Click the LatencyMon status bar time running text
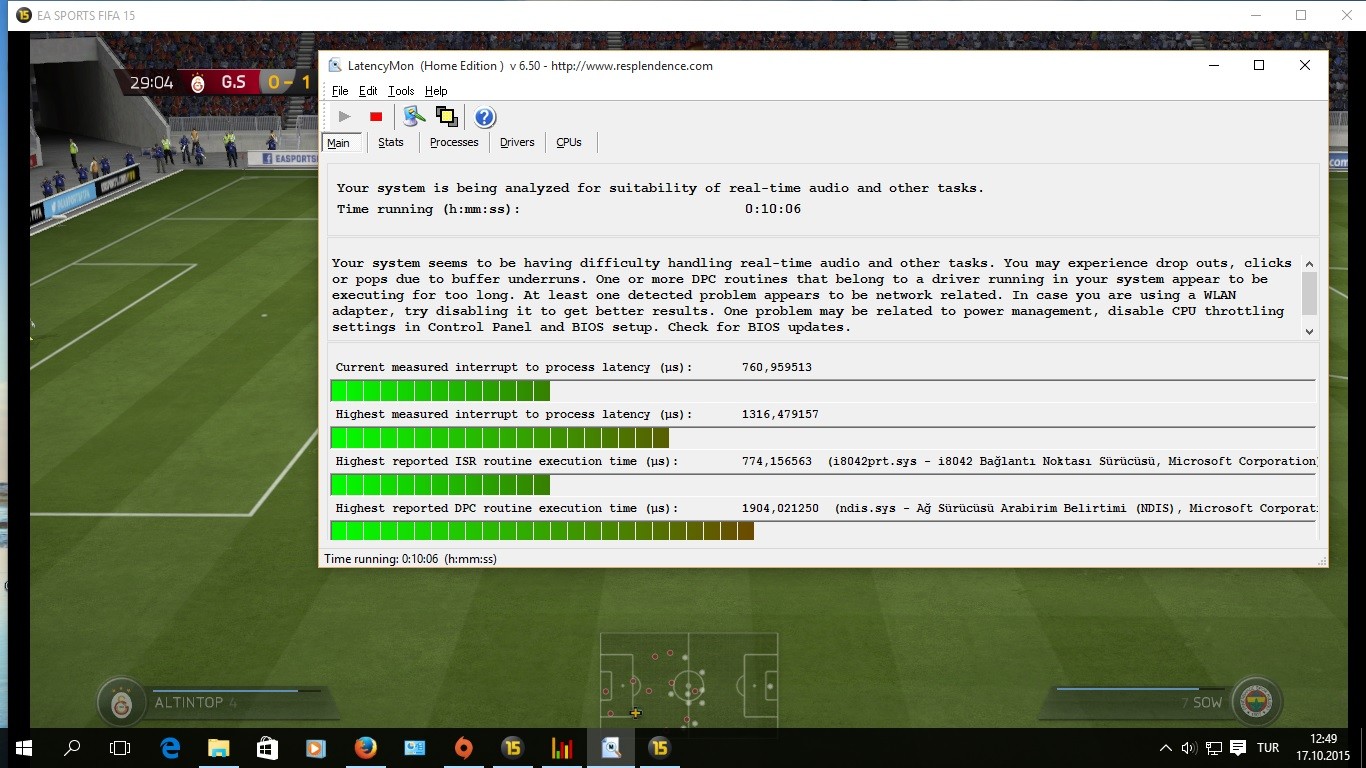The image size is (1366, 768). (411, 559)
